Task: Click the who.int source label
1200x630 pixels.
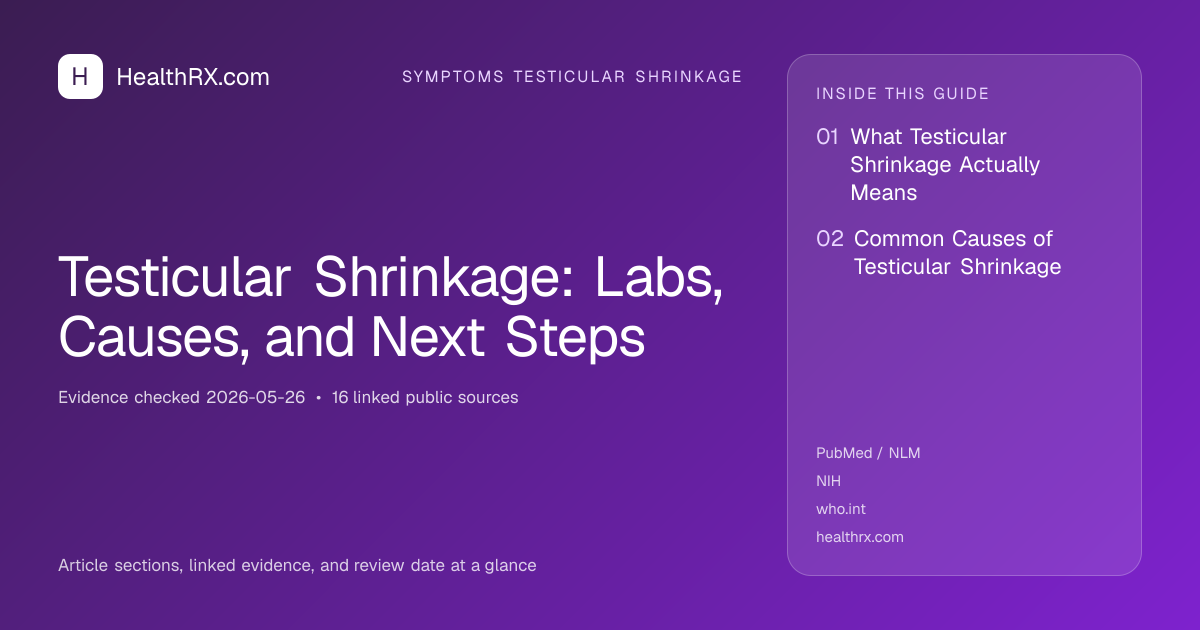Action: [841, 509]
